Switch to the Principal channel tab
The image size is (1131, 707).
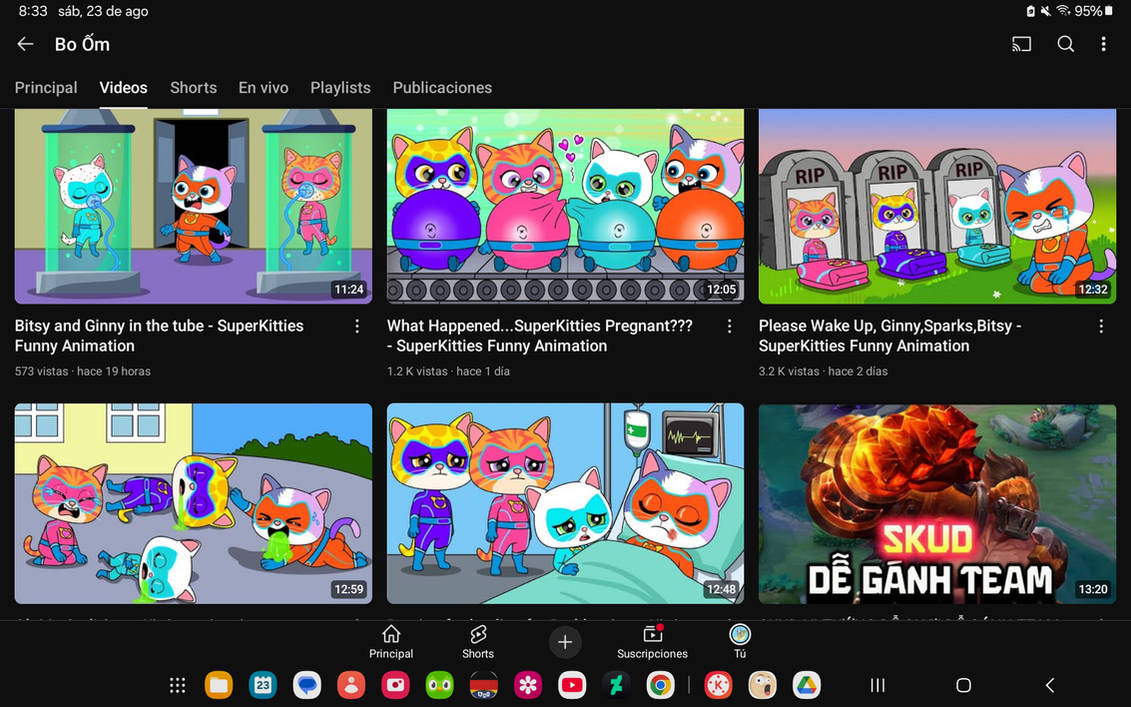click(46, 88)
